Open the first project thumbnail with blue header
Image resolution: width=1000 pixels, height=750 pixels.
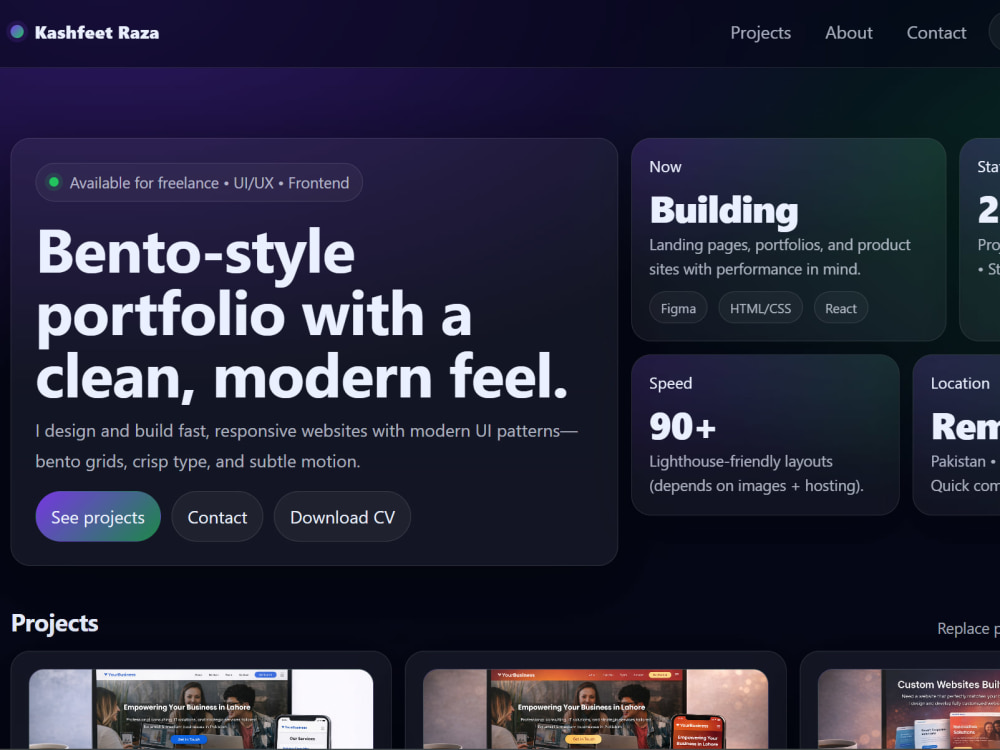tap(201, 708)
